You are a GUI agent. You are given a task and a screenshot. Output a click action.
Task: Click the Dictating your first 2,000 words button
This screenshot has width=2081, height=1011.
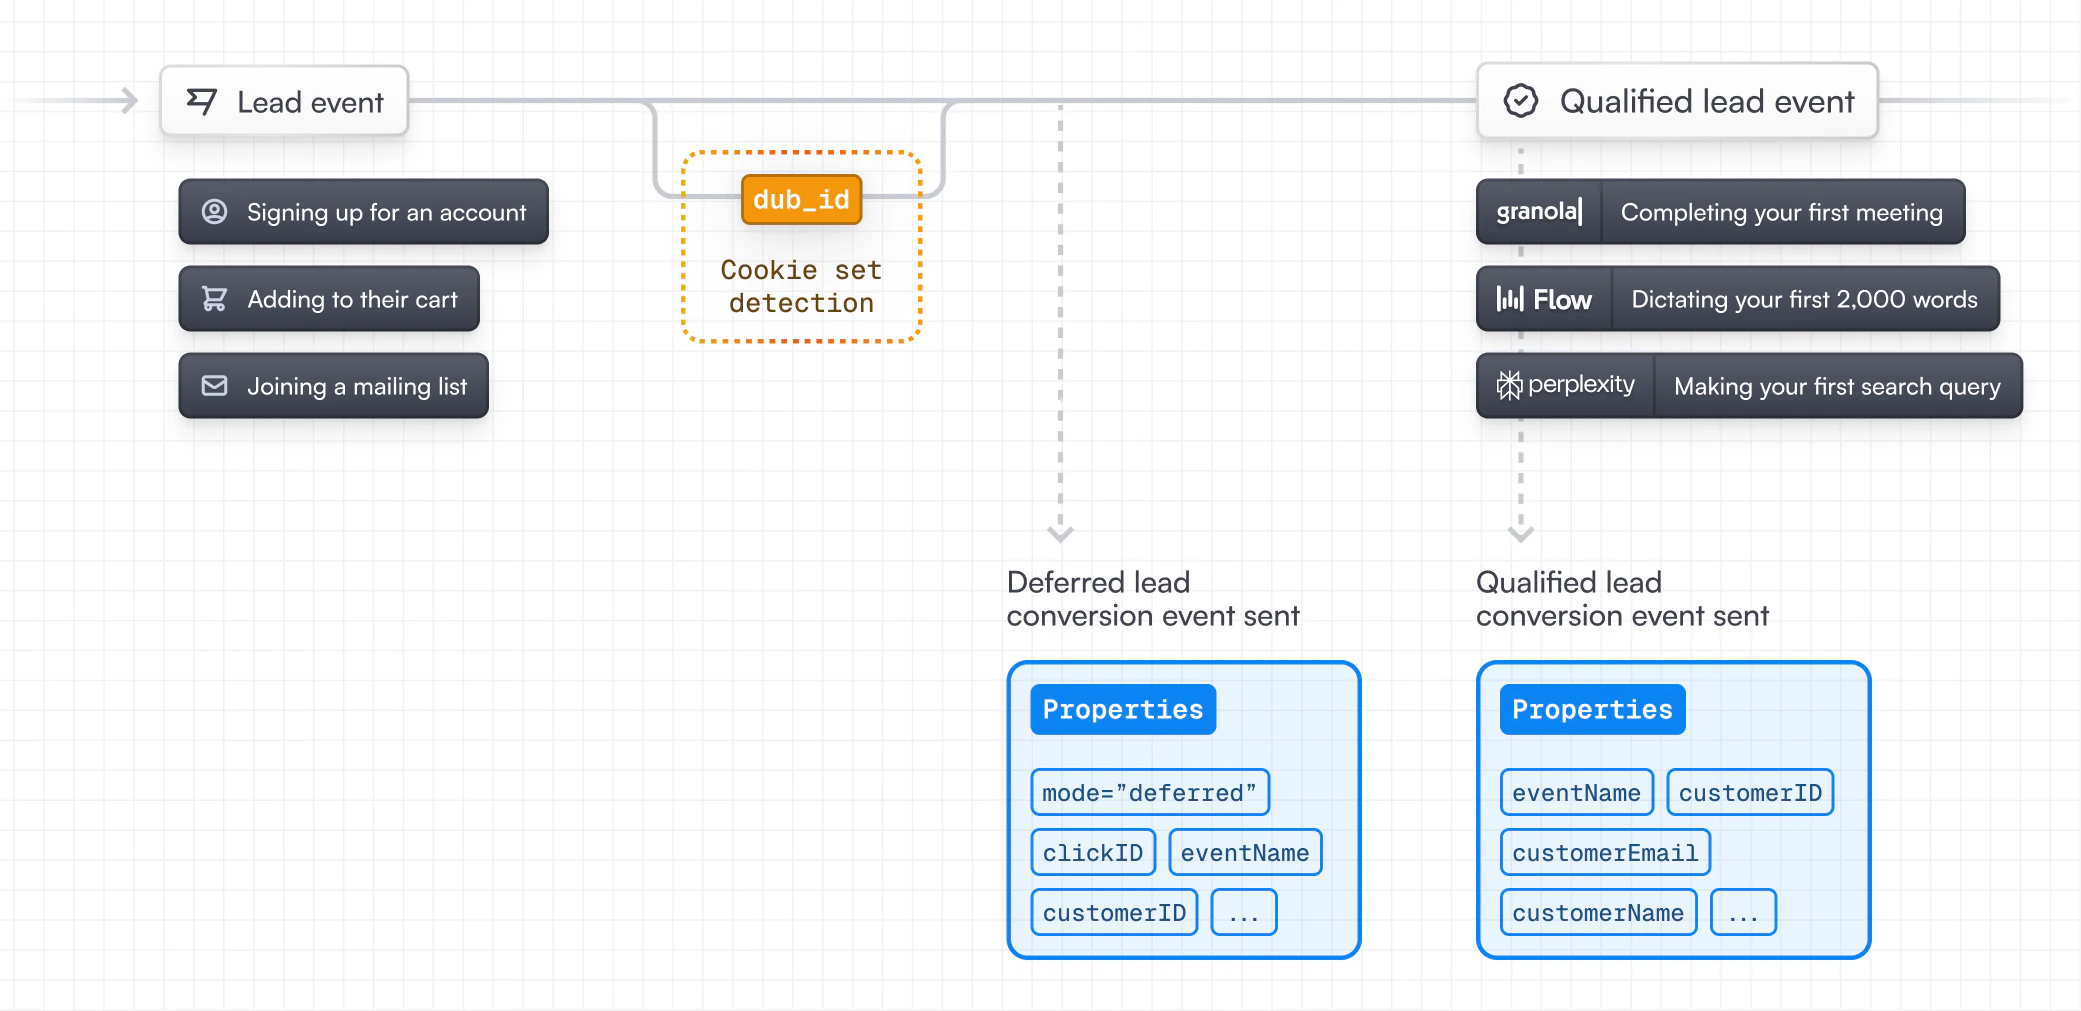pyautogui.click(x=1805, y=298)
